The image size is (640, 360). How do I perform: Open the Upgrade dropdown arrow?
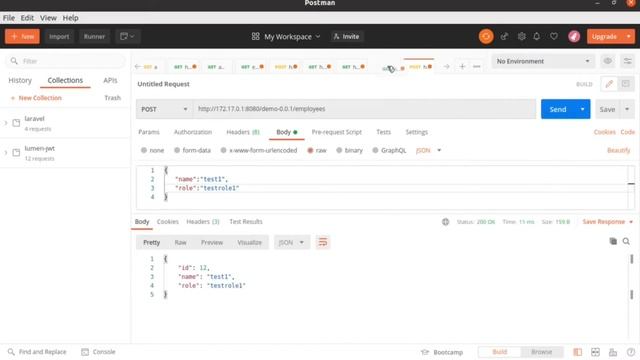click(629, 36)
